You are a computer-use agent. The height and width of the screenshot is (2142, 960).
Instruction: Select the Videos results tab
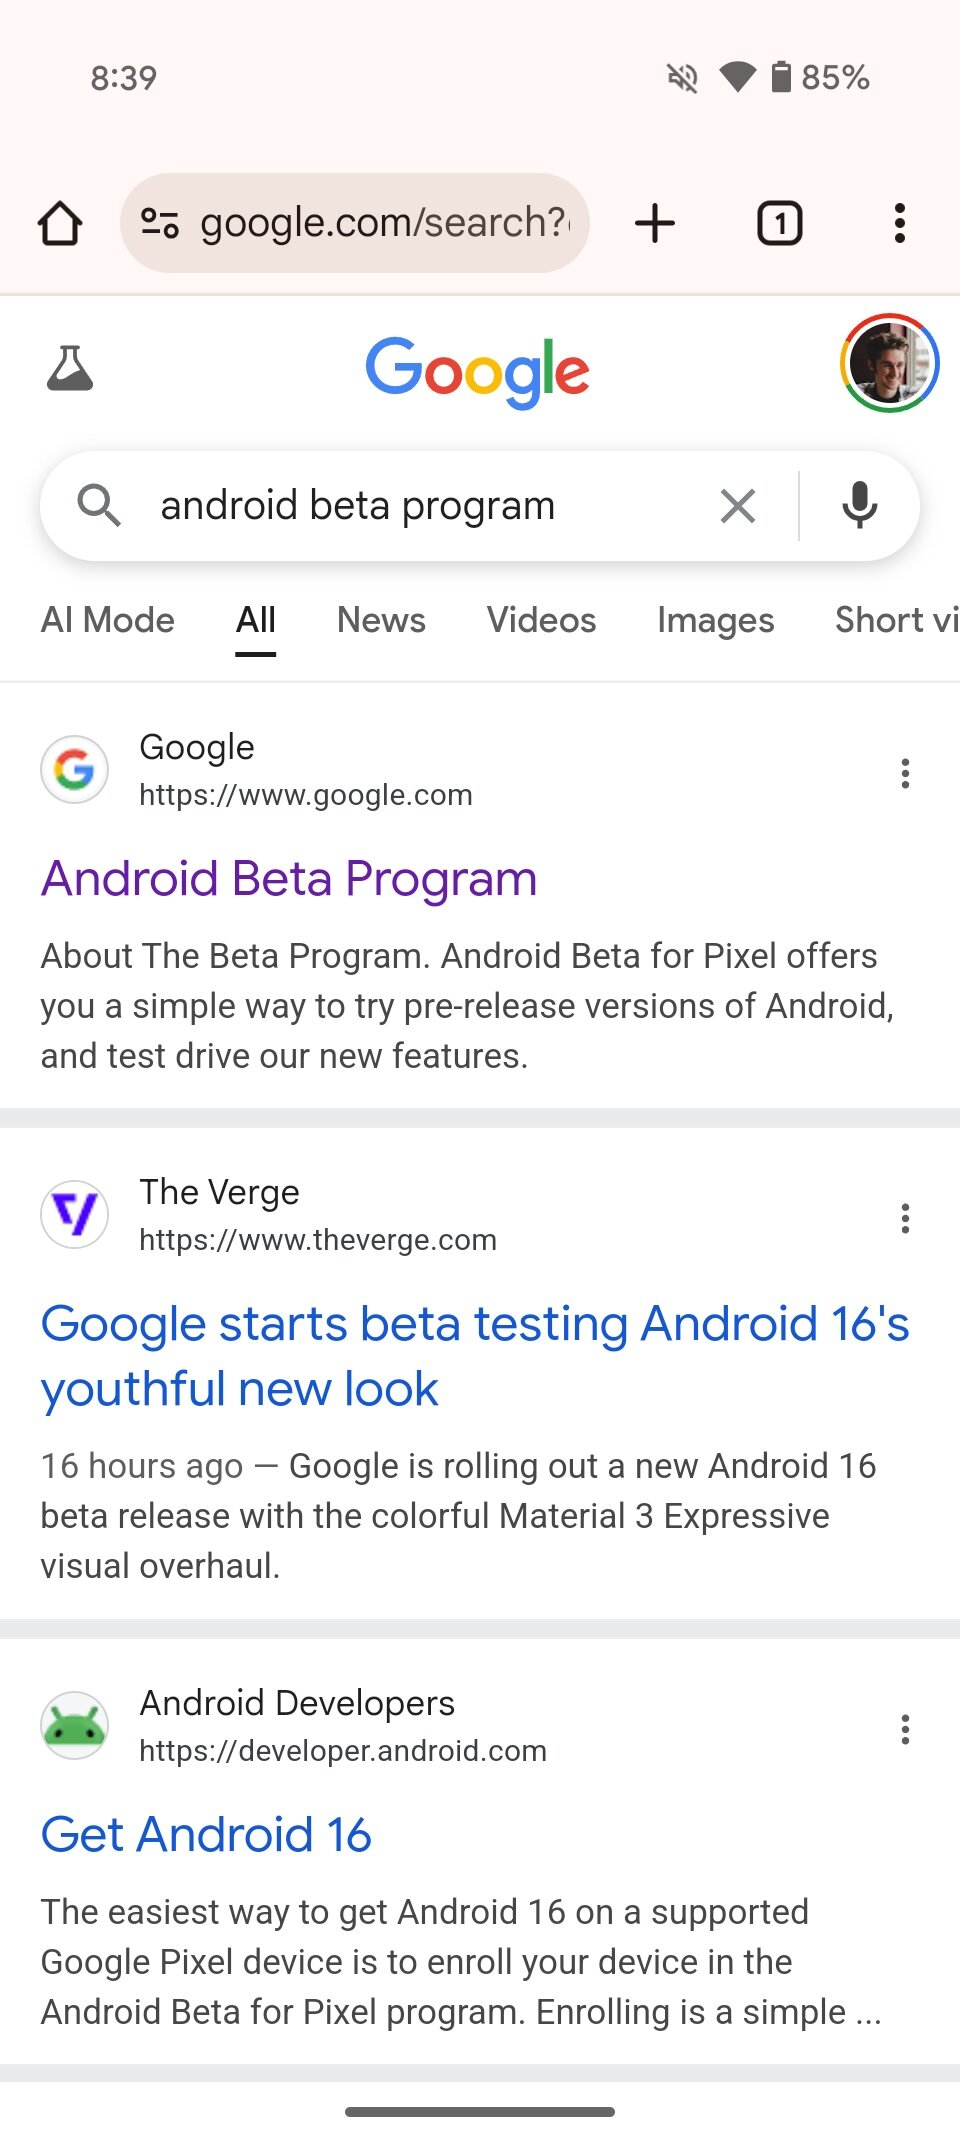pyautogui.click(x=541, y=620)
